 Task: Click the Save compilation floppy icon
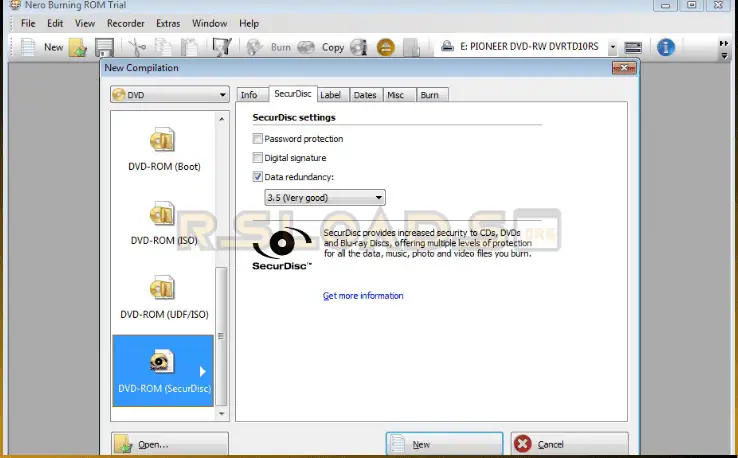tap(104, 47)
